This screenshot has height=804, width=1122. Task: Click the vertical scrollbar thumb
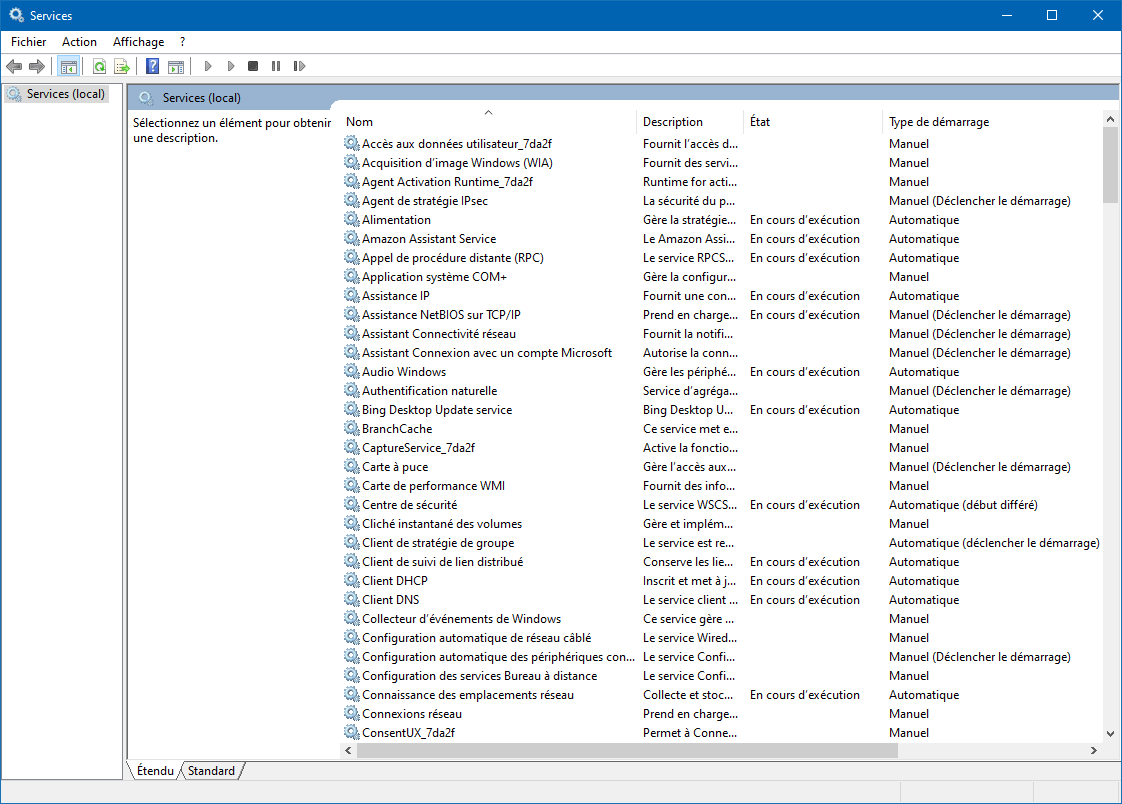(1111, 165)
